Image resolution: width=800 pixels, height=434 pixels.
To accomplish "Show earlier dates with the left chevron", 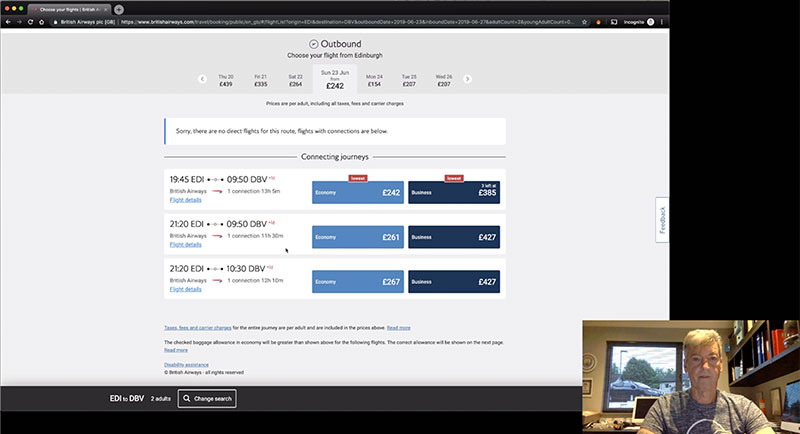I will click(x=203, y=79).
